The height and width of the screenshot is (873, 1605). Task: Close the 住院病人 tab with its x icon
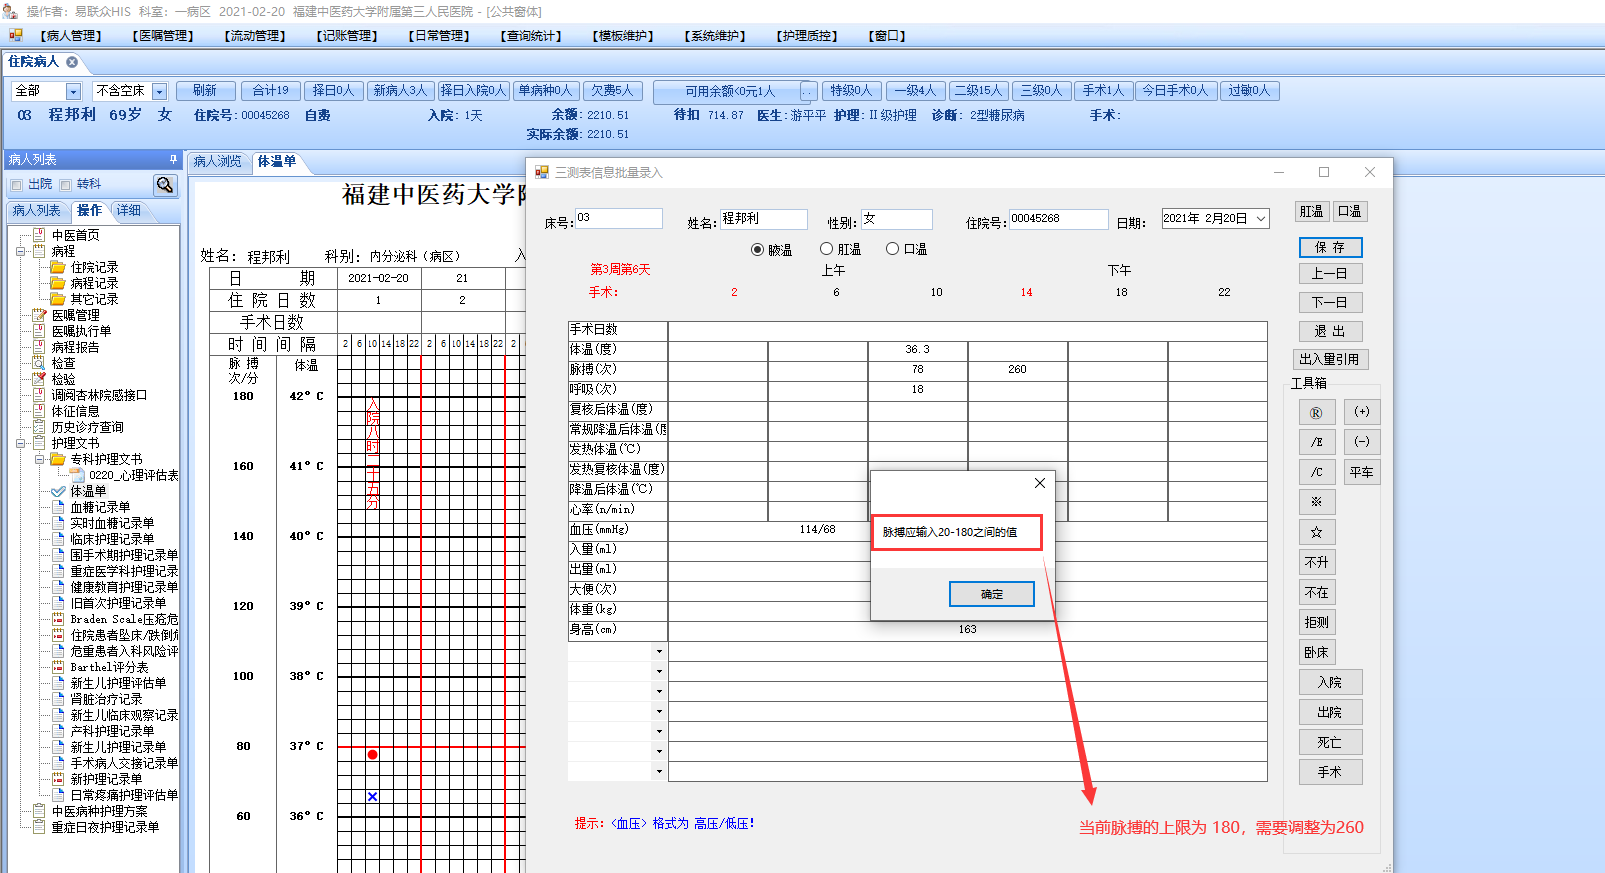72,62
